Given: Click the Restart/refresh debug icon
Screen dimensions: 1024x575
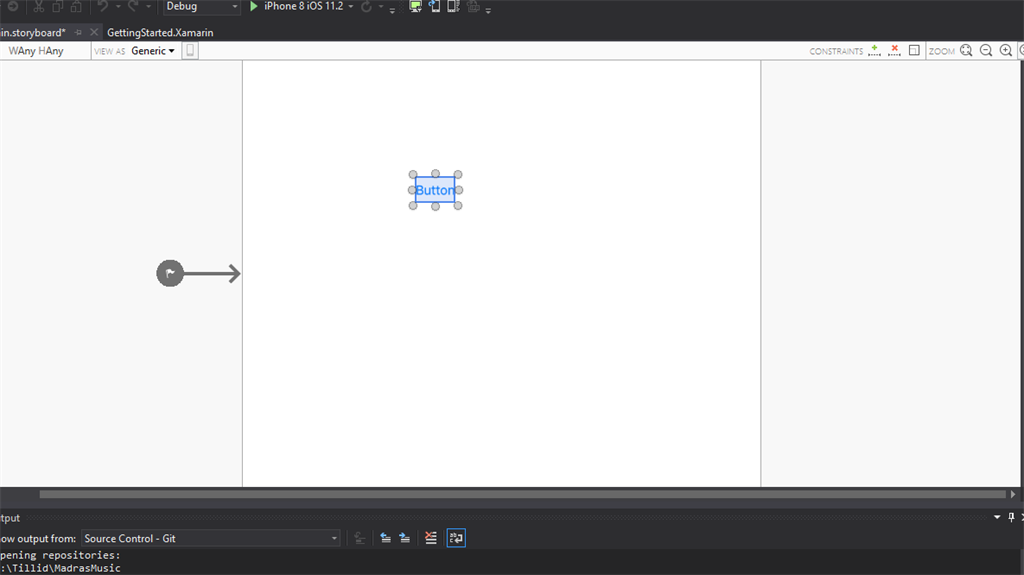Looking at the screenshot, I should 366,7.
